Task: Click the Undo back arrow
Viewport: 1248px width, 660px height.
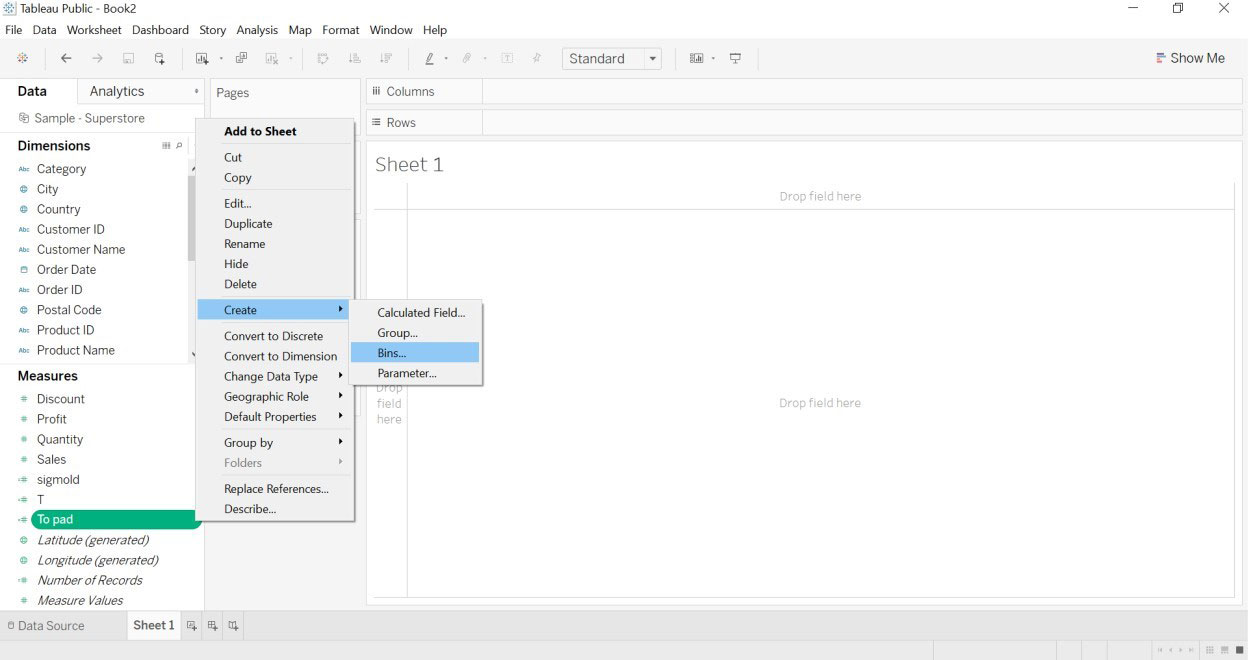Action: 66,59
